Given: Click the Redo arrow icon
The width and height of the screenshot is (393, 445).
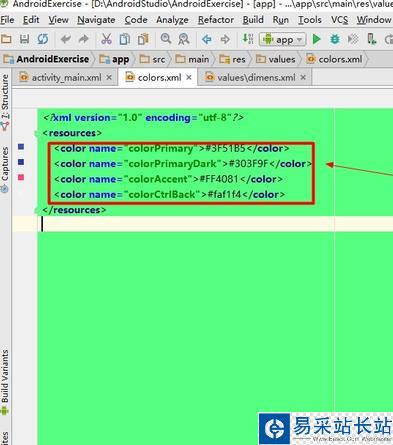Looking at the screenshot, I should [x=83, y=39].
